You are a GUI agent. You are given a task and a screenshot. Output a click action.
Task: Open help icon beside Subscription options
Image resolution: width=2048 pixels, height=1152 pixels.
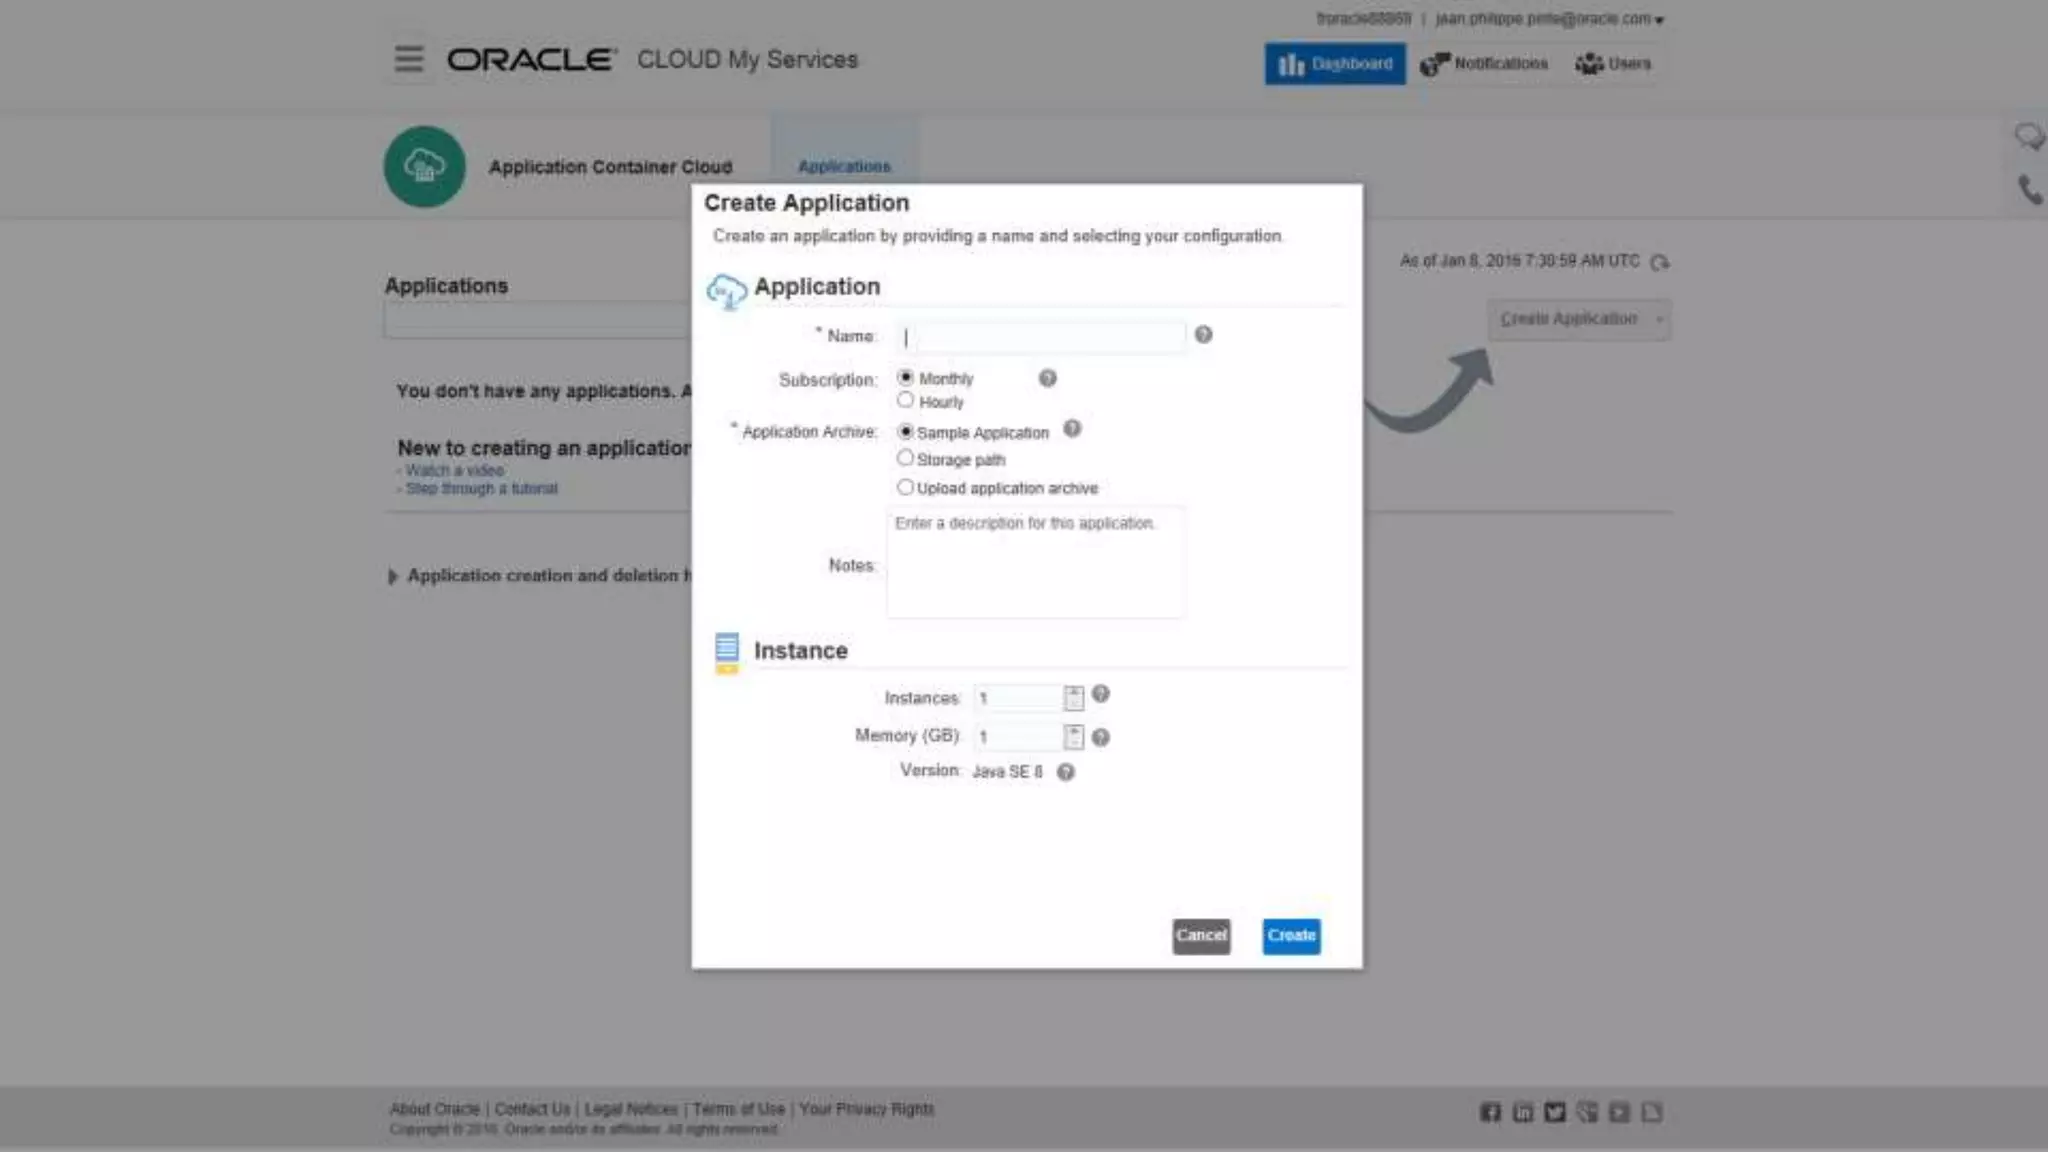[1047, 378]
